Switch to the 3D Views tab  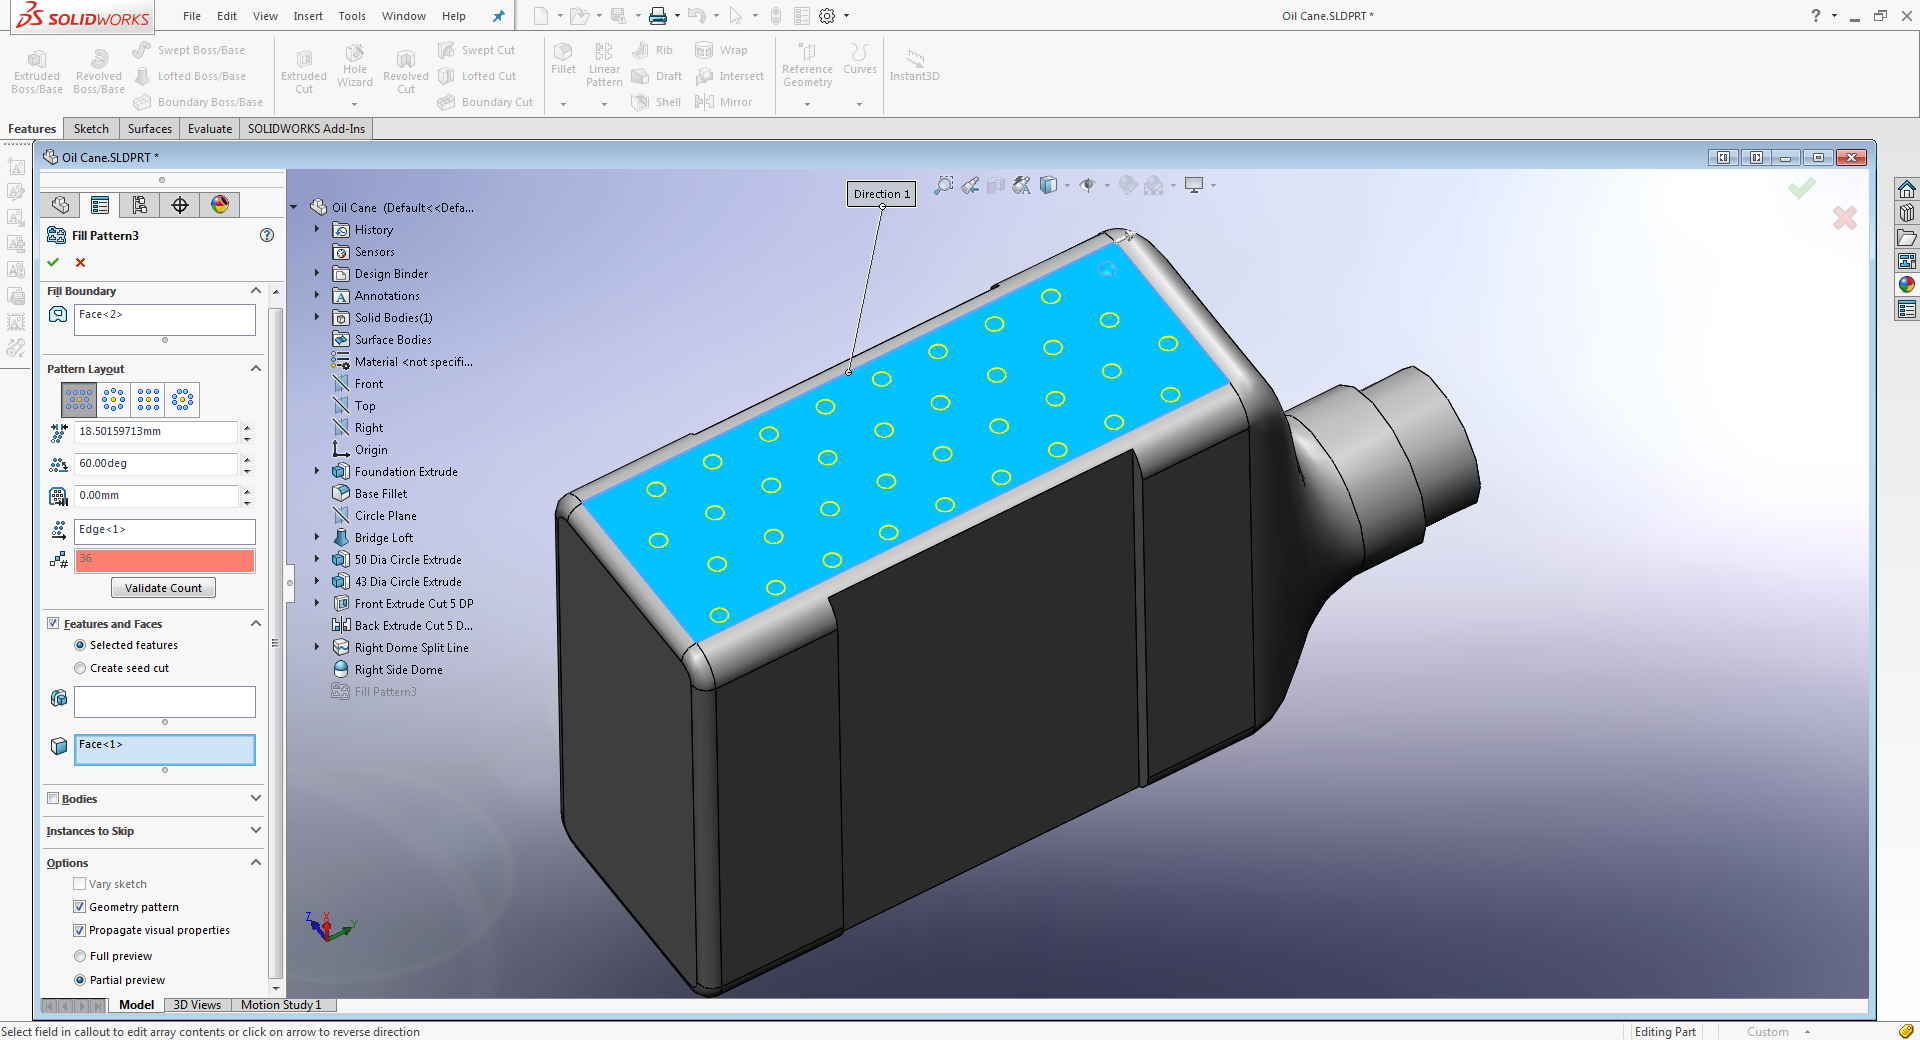[x=197, y=1005]
